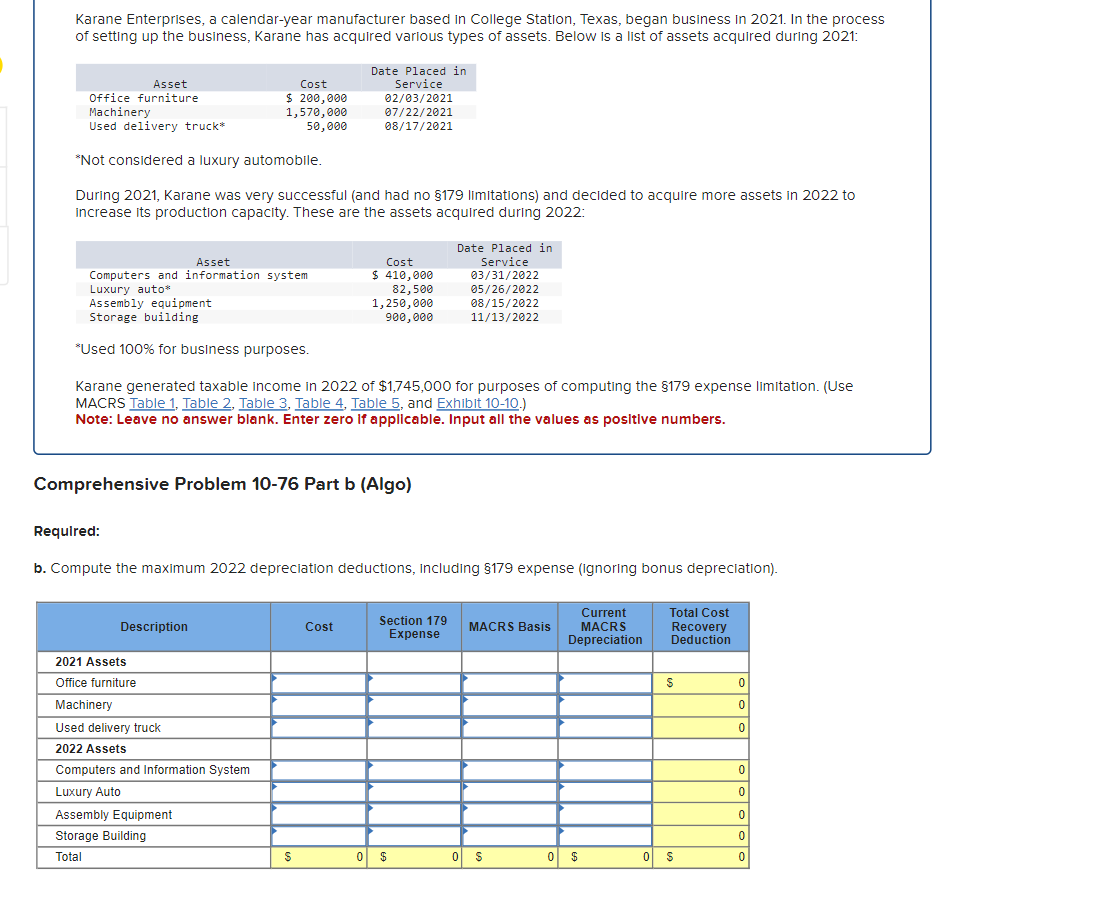Open the MACRS Table 1 link

[x=152, y=403]
